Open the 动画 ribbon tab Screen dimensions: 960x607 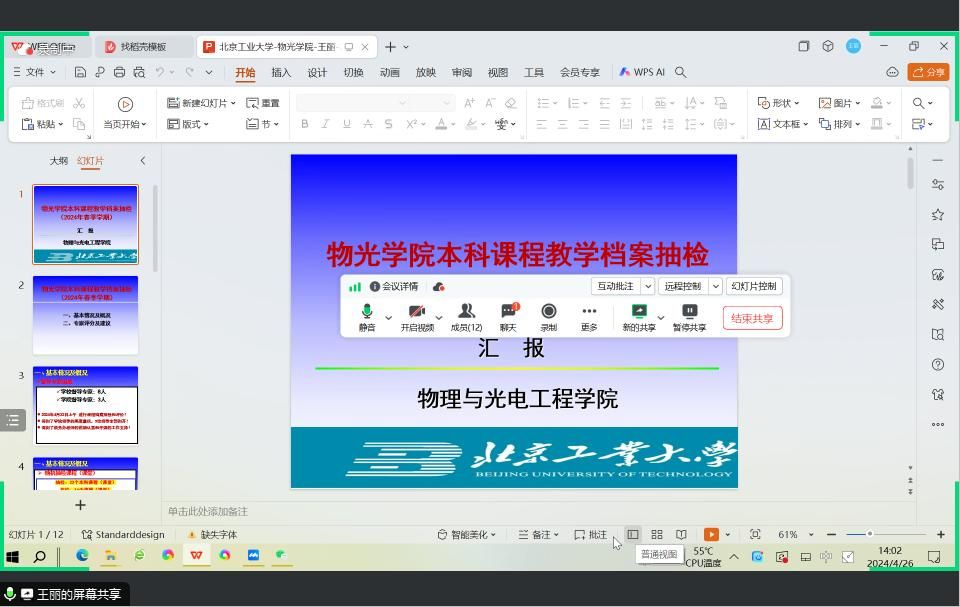[389, 72]
